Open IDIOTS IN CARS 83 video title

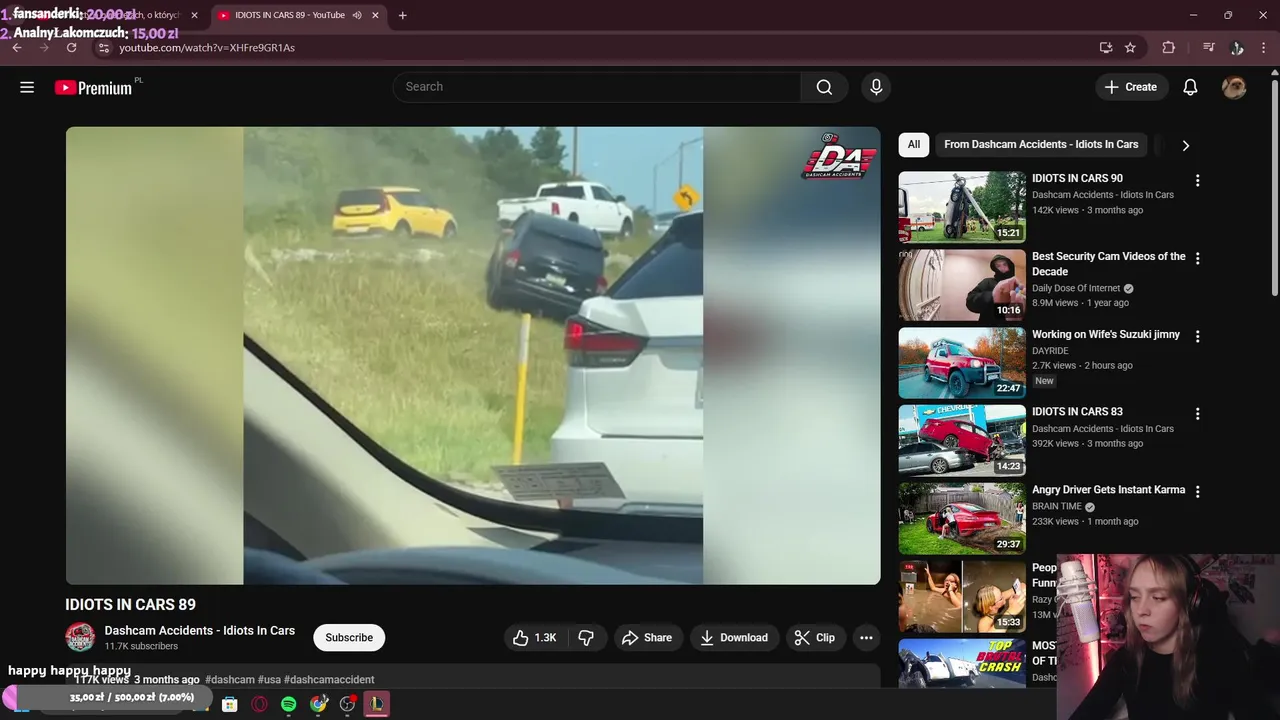[1077, 412]
